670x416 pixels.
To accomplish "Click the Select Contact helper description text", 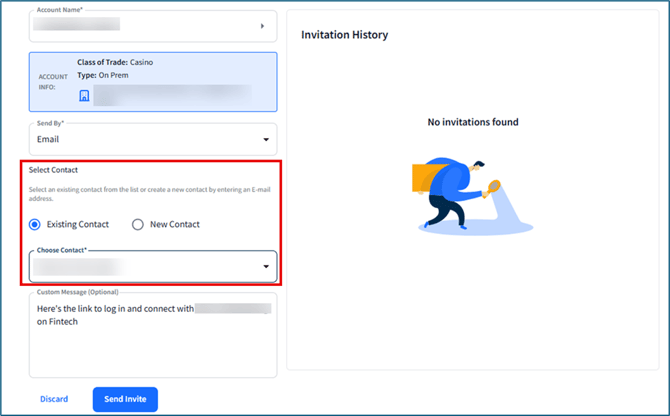I will click(150, 194).
